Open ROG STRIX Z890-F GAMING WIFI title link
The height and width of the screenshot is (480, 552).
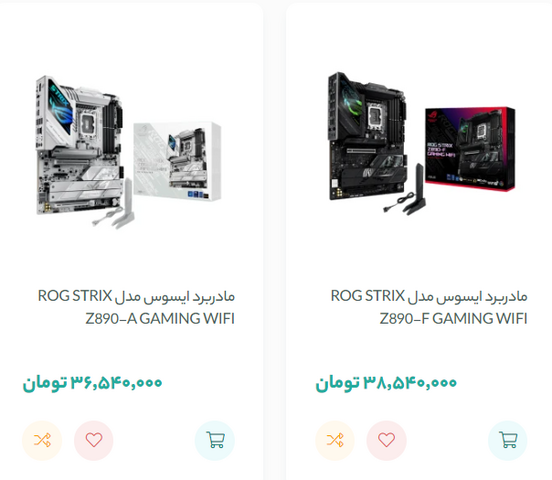point(429,307)
